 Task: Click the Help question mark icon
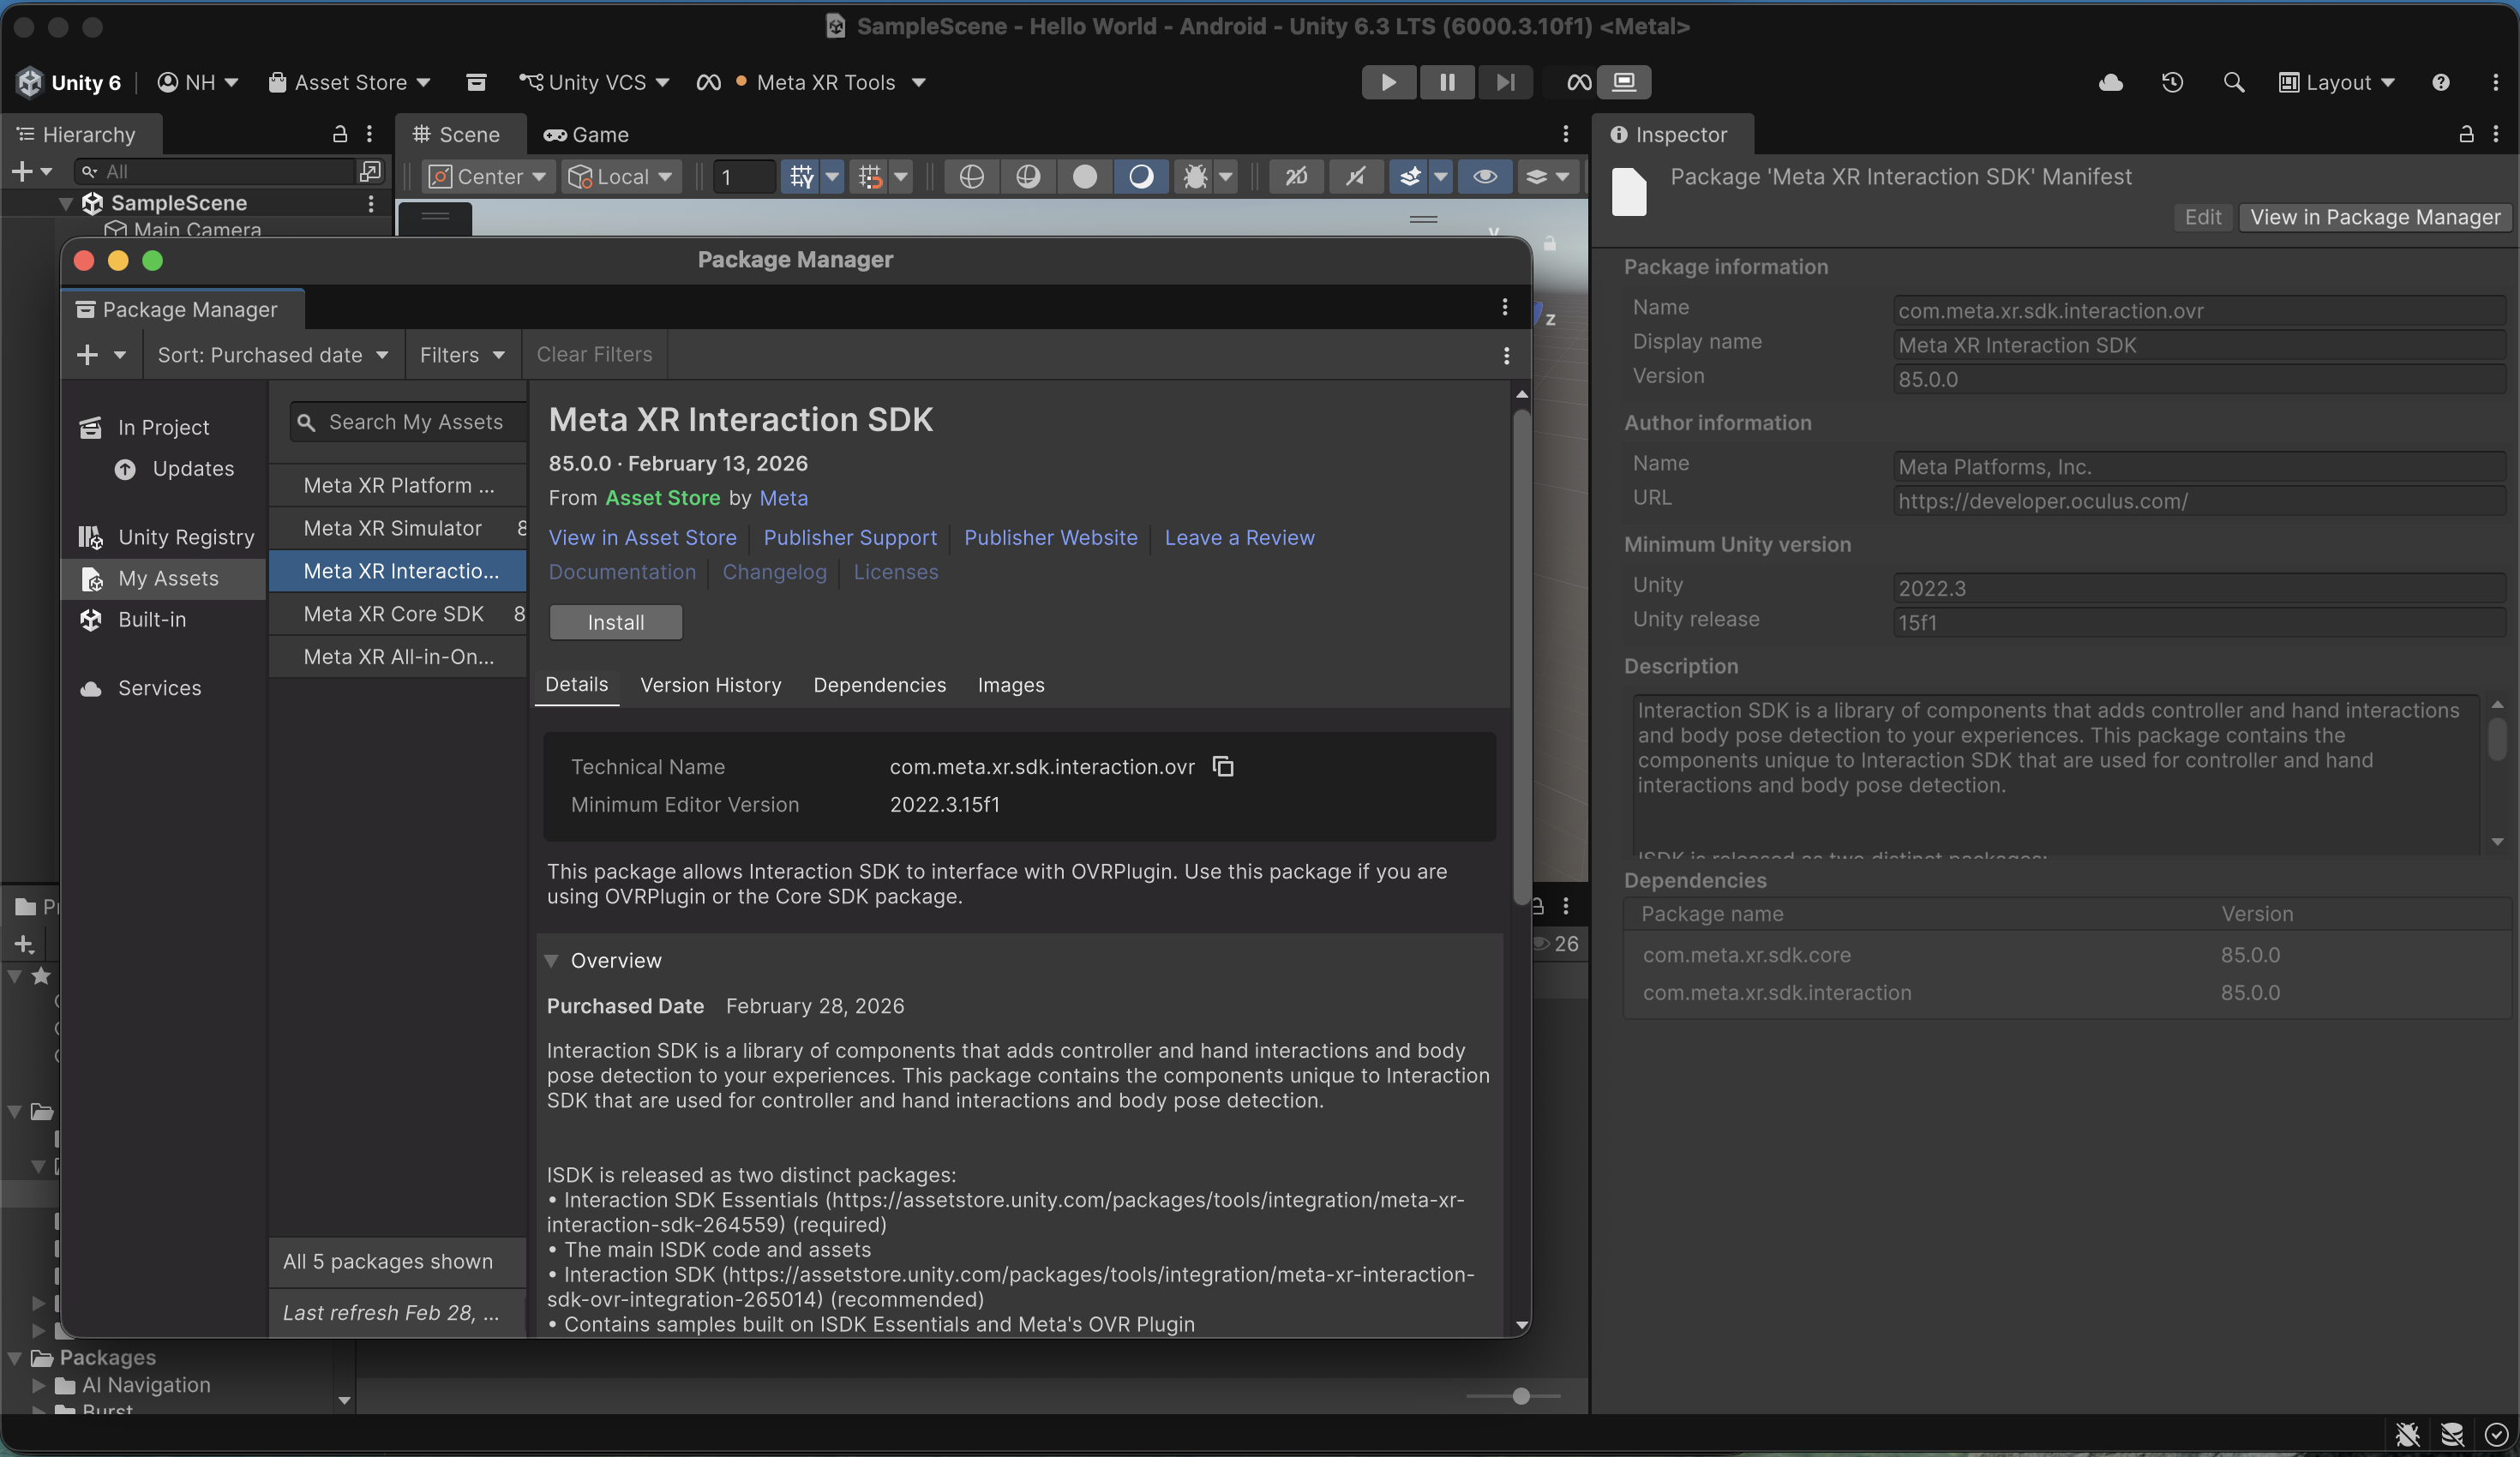coord(2440,82)
